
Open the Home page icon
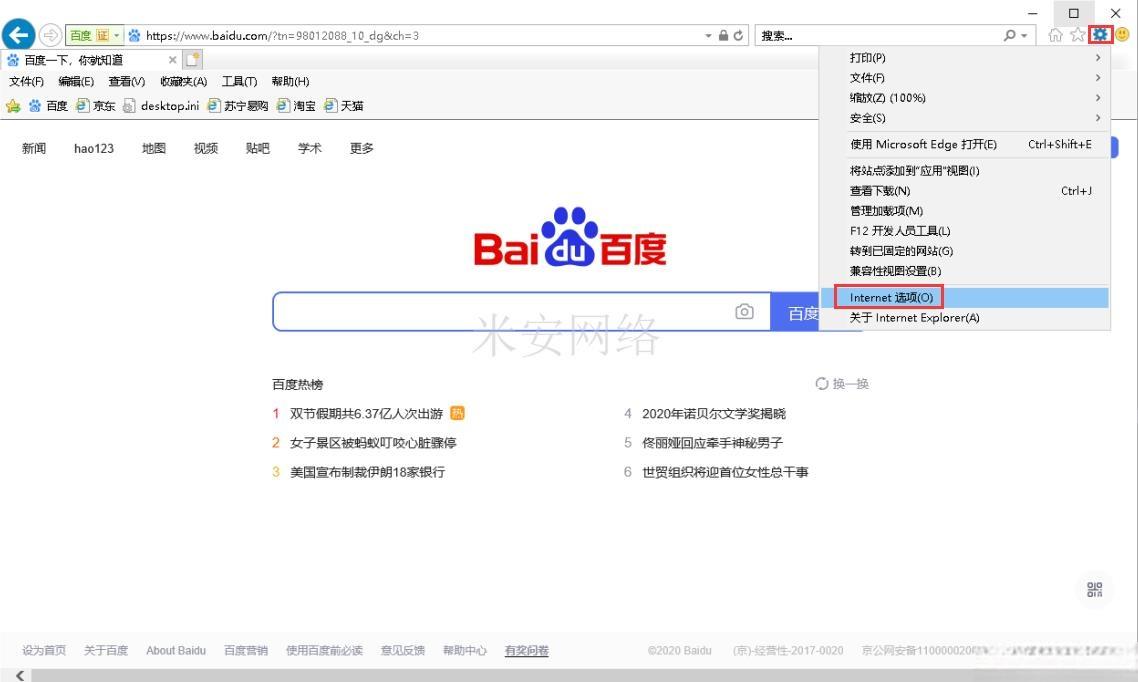tap(1055, 35)
